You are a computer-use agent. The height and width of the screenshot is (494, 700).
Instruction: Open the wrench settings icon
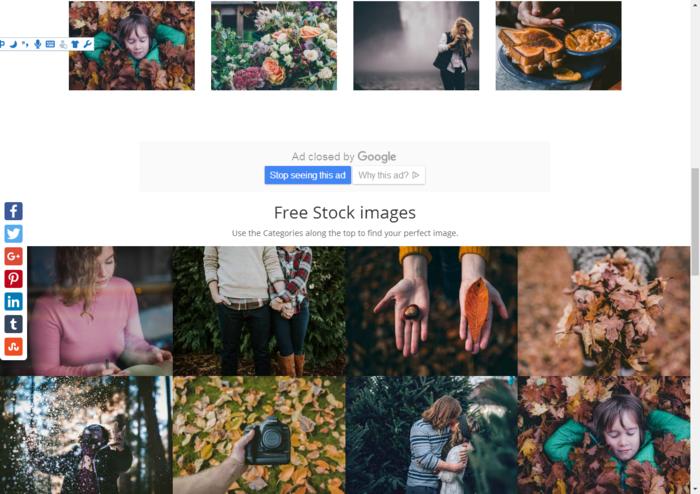pos(88,44)
